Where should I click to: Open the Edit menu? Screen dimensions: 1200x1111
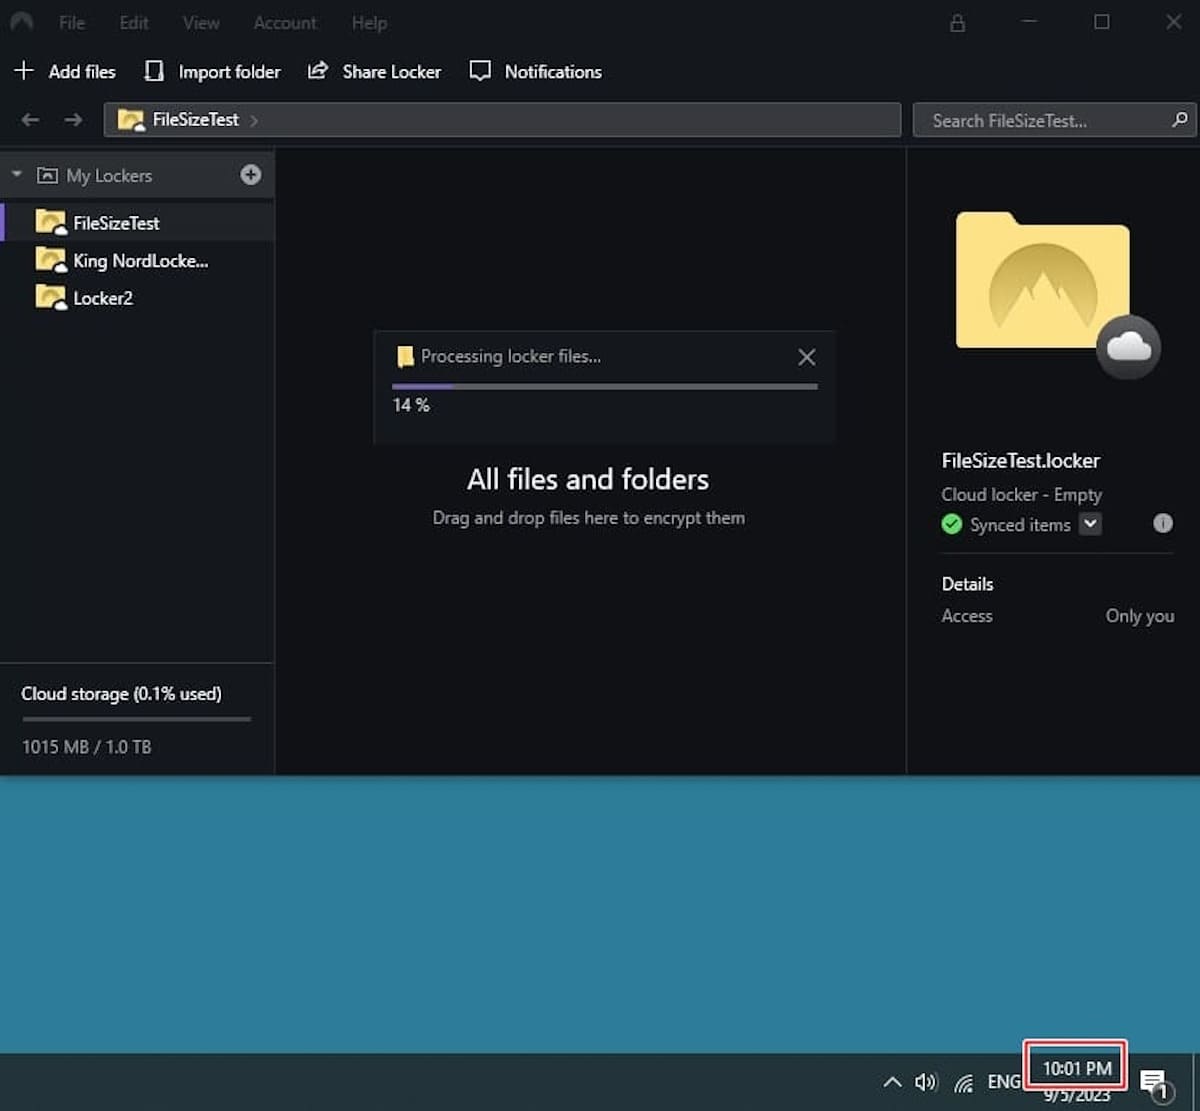tap(134, 22)
